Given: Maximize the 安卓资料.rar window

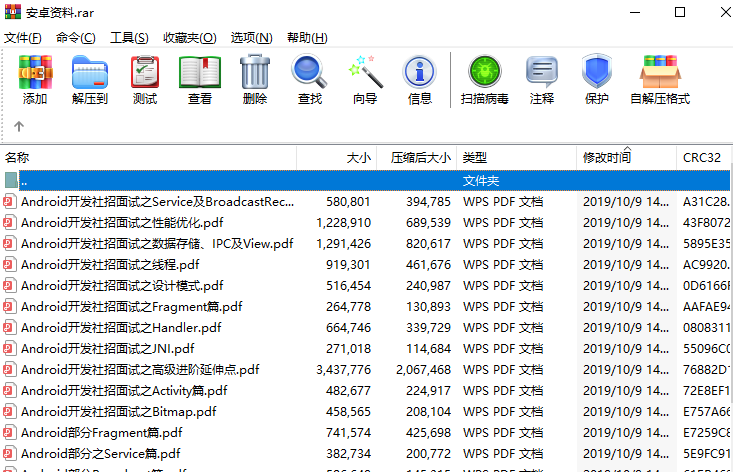Looking at the screenshot, I should coord(680,12).
